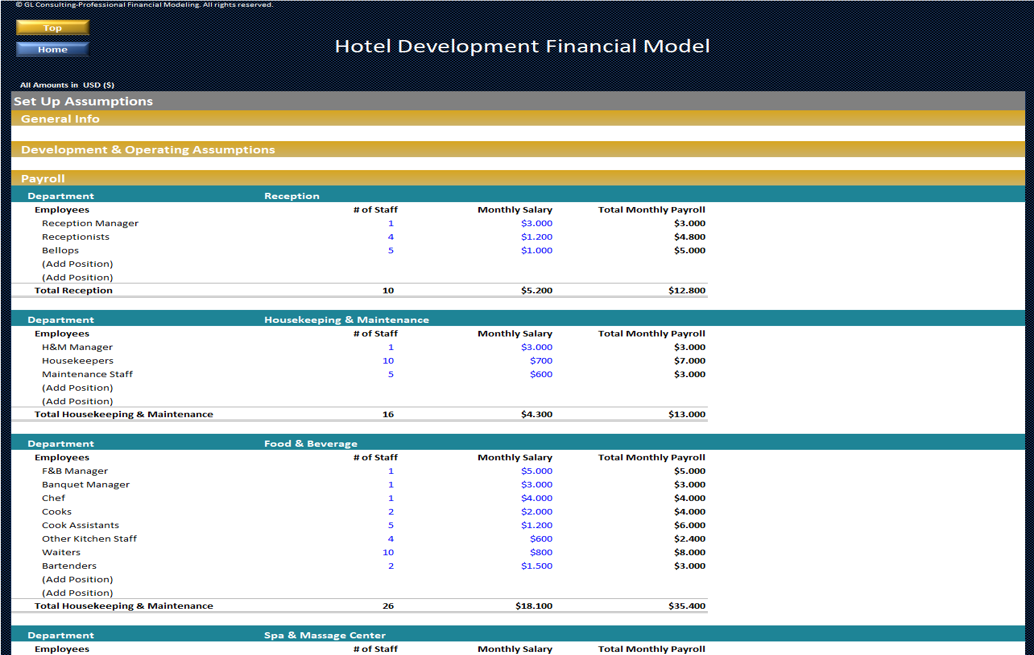Click Chef position name cell
The height and width of the screenshot is (655, 1034).
pyautogui.click(x=53, y=498)
